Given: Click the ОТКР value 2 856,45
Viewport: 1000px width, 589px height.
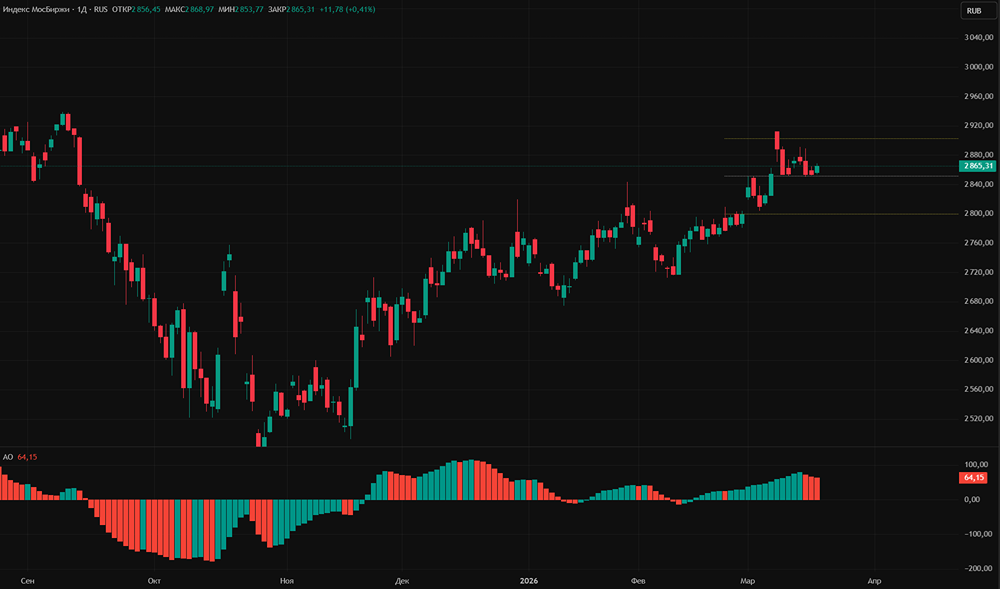Looking at the screenshot, I should [146, 10].
